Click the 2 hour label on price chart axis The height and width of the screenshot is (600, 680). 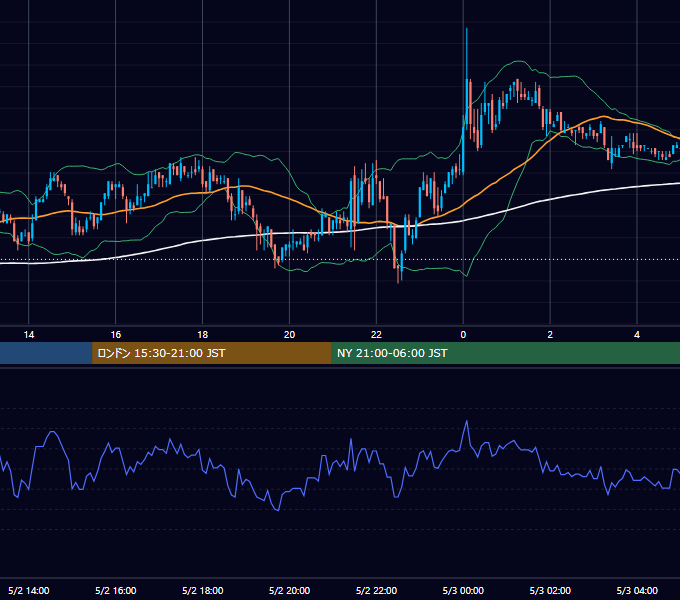(x=550, y=335)
